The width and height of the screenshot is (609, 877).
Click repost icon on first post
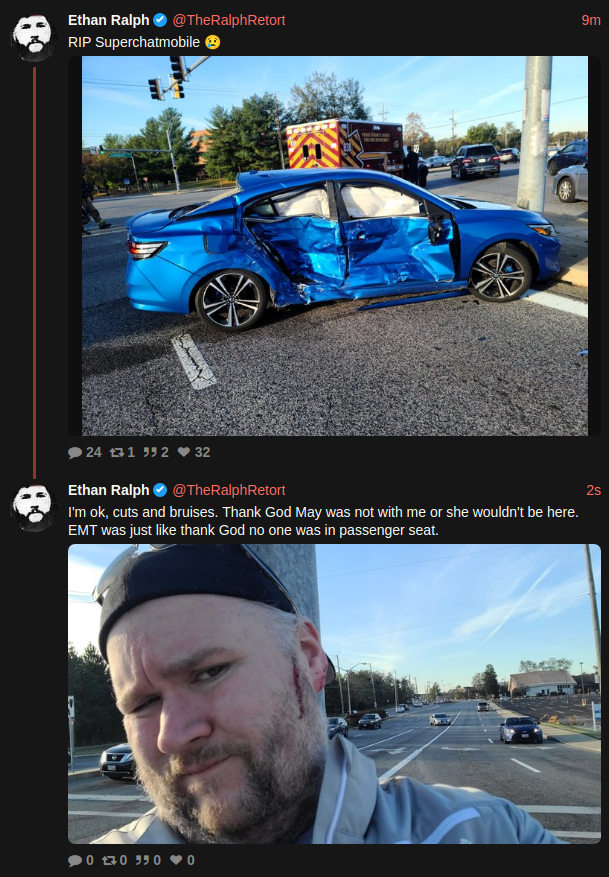tap(116, 452)
